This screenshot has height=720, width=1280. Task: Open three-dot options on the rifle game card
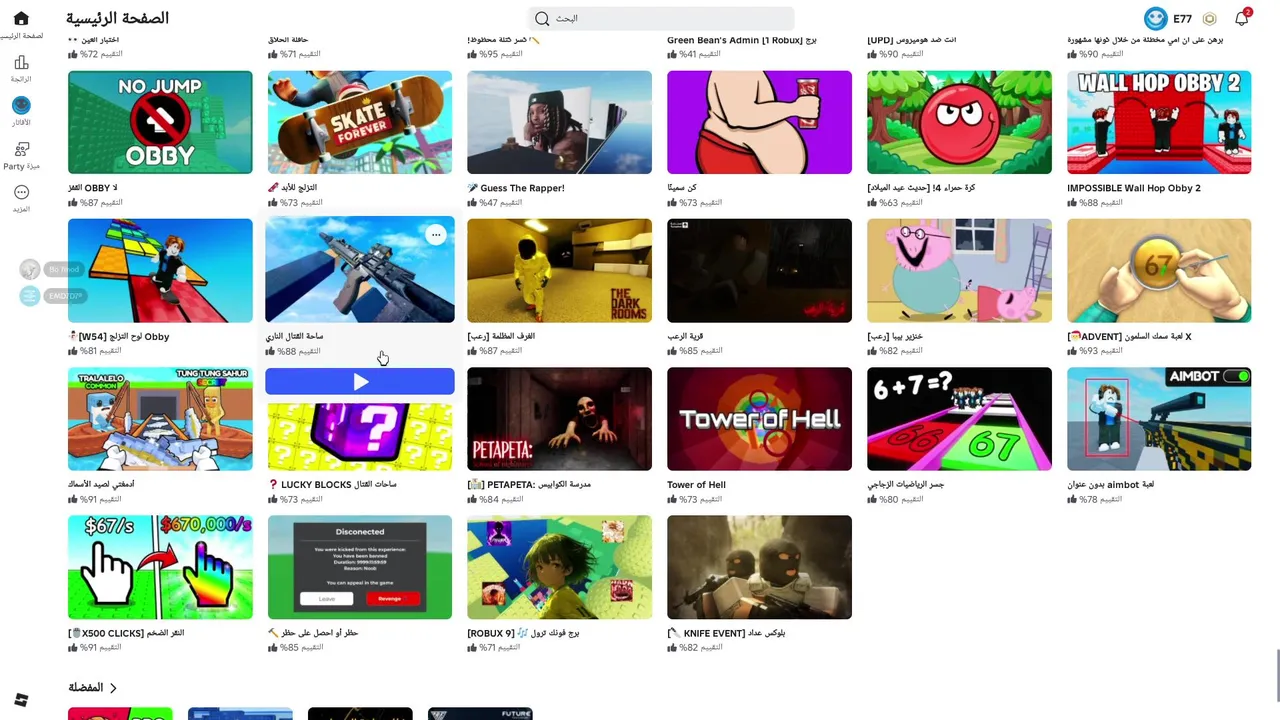(436, 235)
